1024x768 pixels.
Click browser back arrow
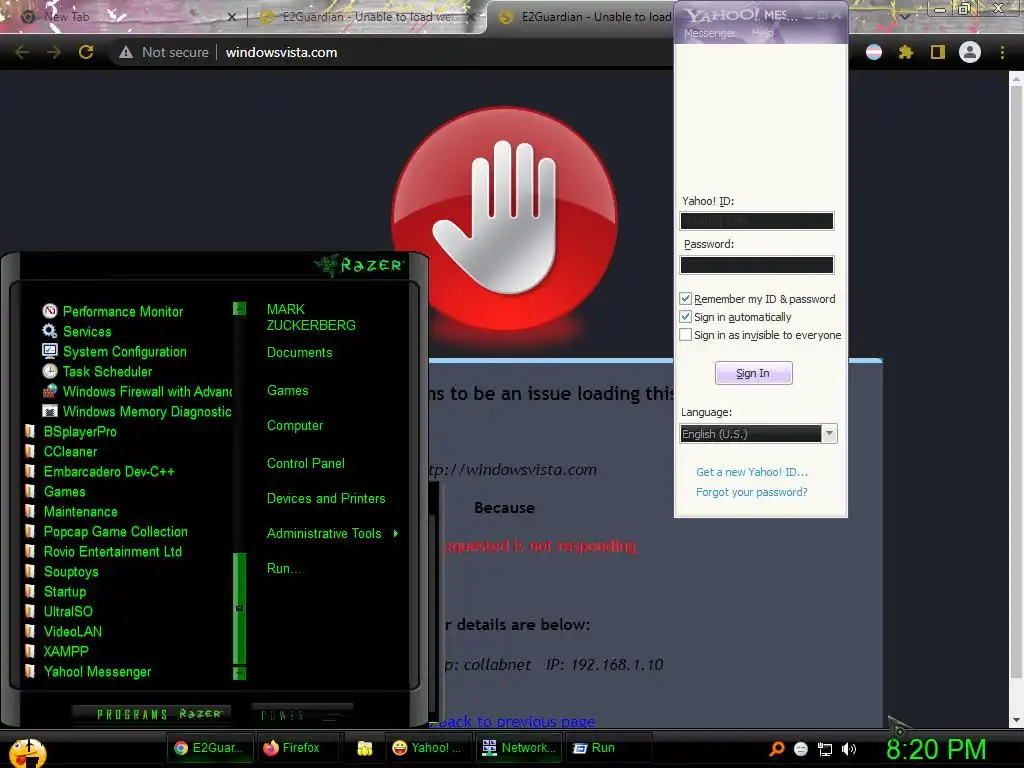coord(22,52)
